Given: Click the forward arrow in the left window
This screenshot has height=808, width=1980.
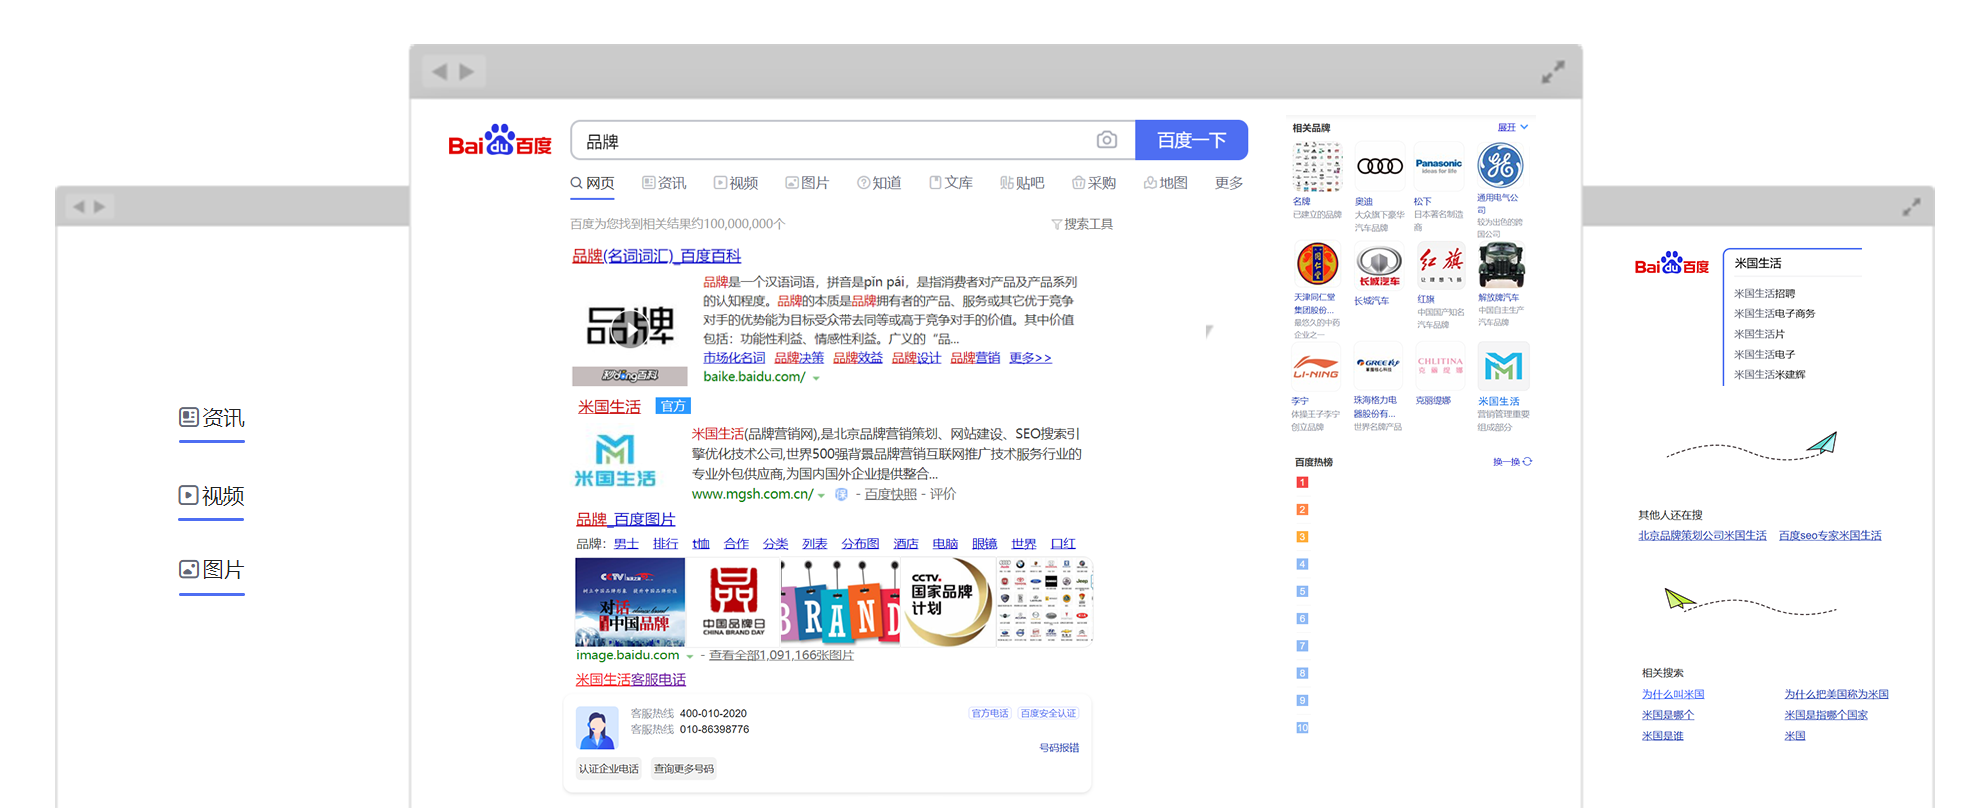Looking at the screenshot, I should click(99, 207).
